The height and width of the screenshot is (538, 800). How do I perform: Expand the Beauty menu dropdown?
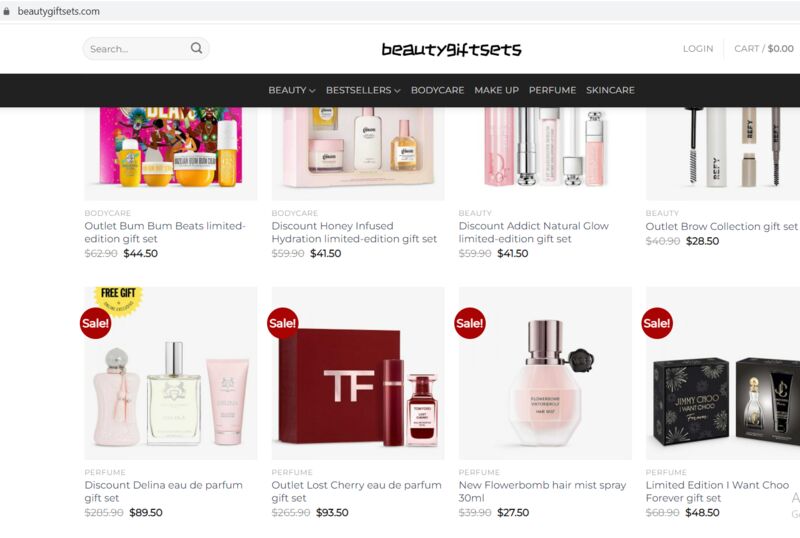pos(292,90)
